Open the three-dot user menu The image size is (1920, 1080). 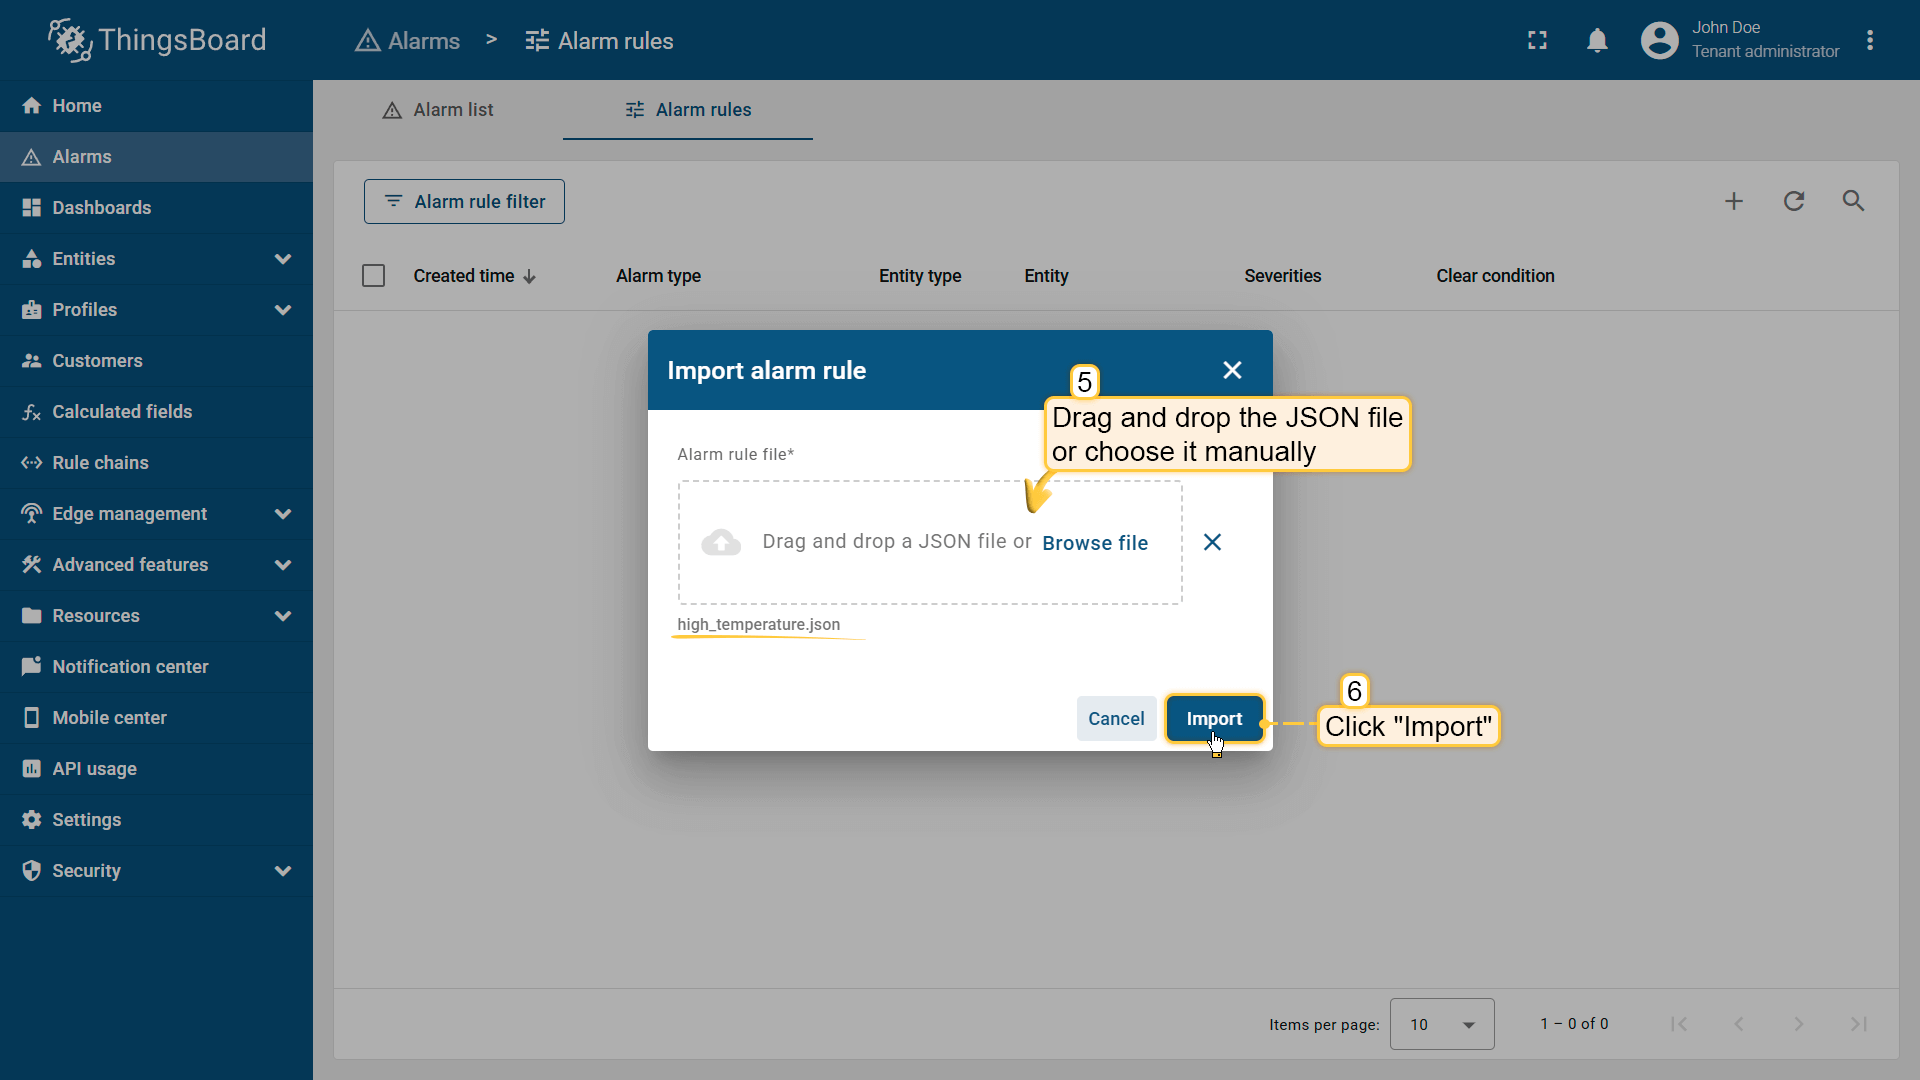(x=1870, y=40)
